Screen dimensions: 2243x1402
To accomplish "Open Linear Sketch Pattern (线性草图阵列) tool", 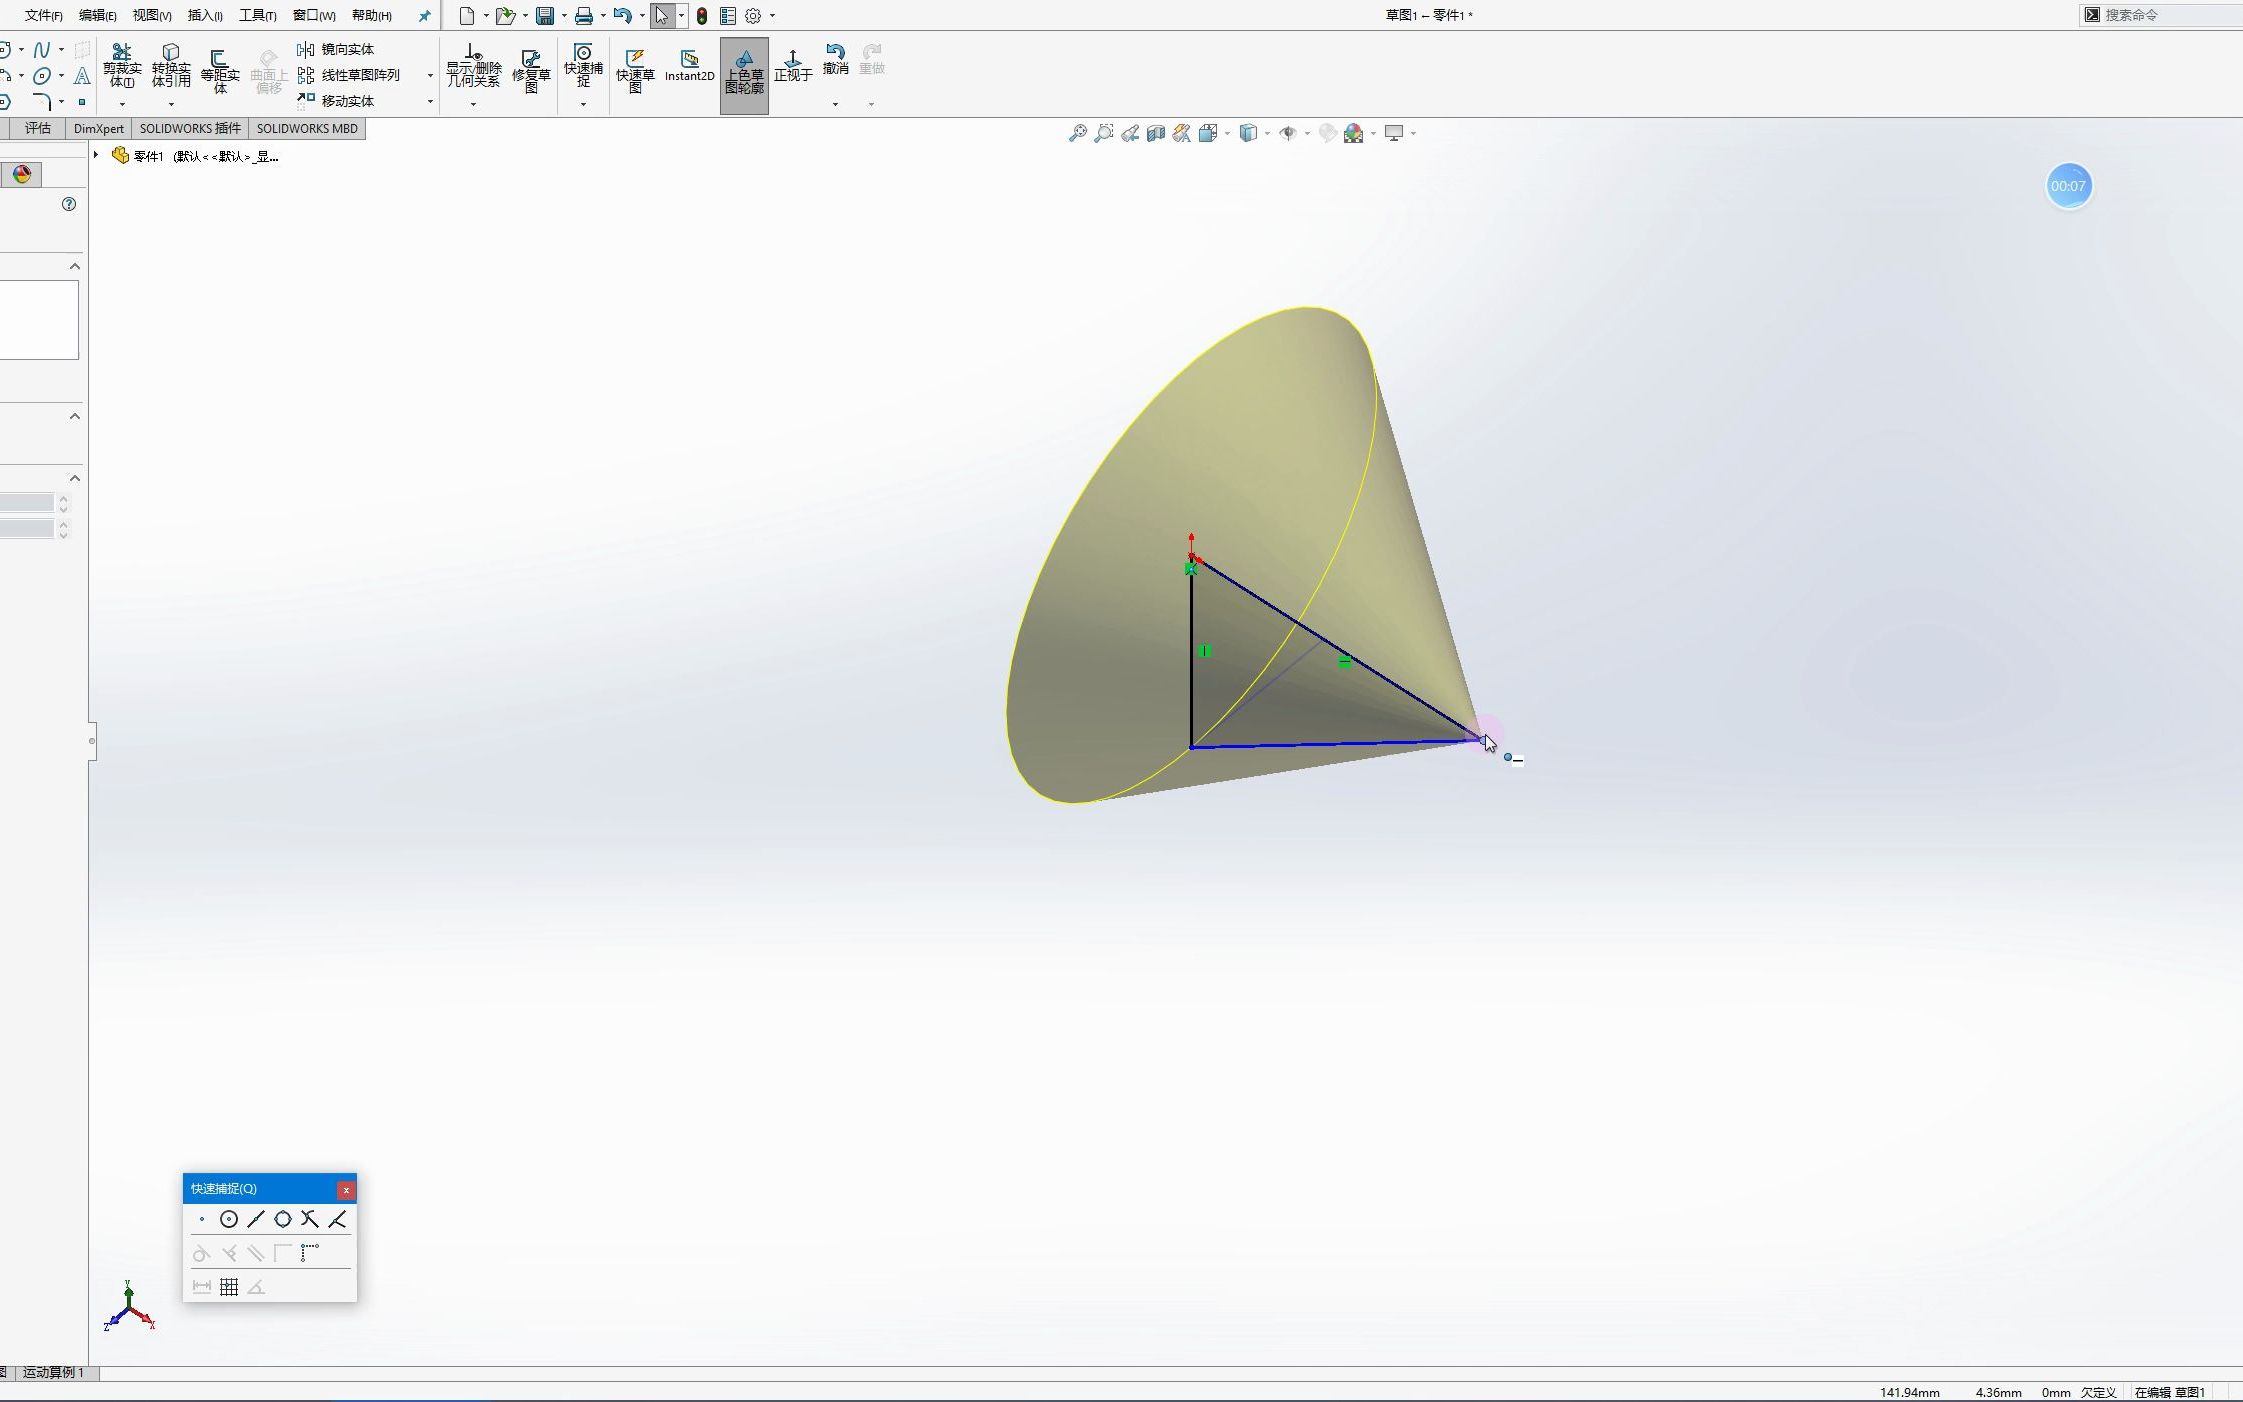I will pos(355,74).
